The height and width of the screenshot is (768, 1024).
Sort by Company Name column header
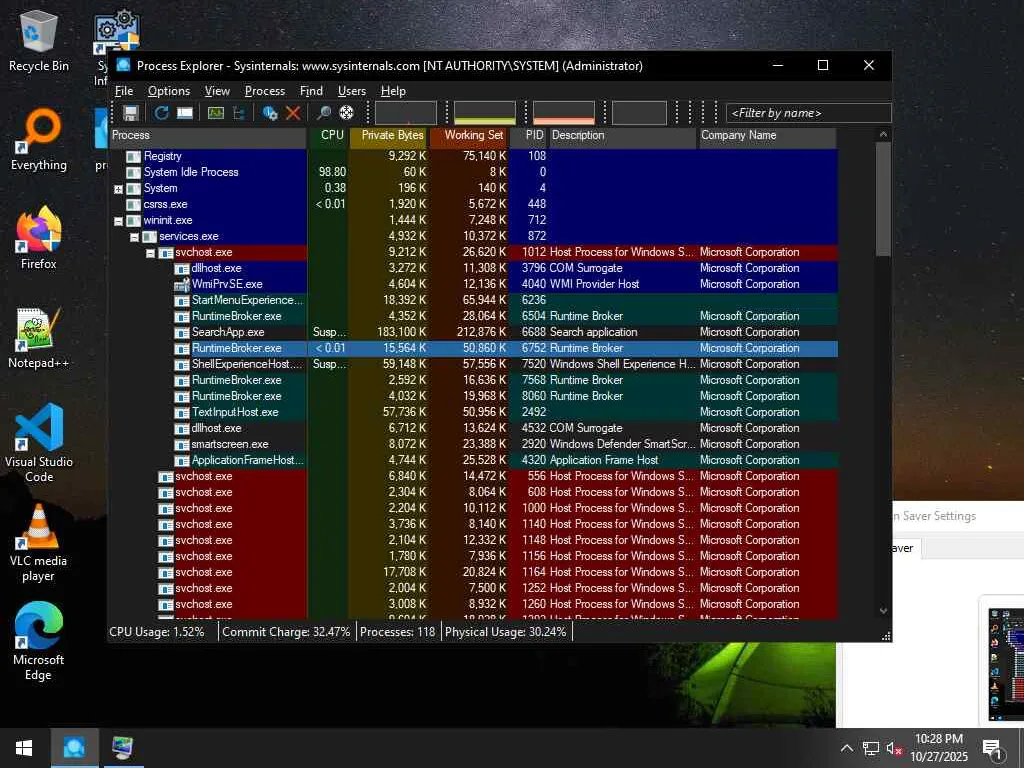pos(767,136)
